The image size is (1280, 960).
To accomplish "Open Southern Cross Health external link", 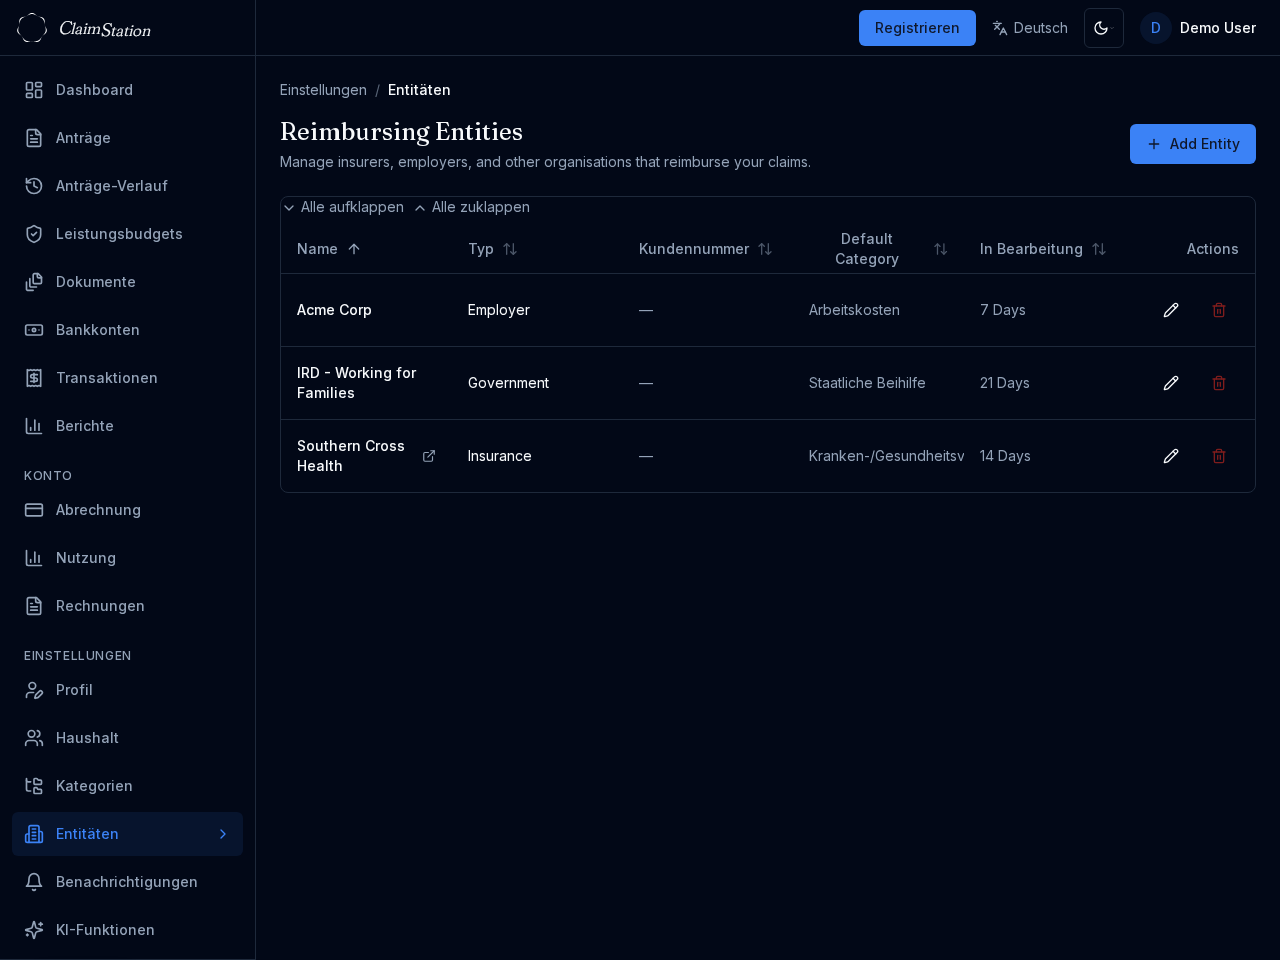I will point(429,456).
